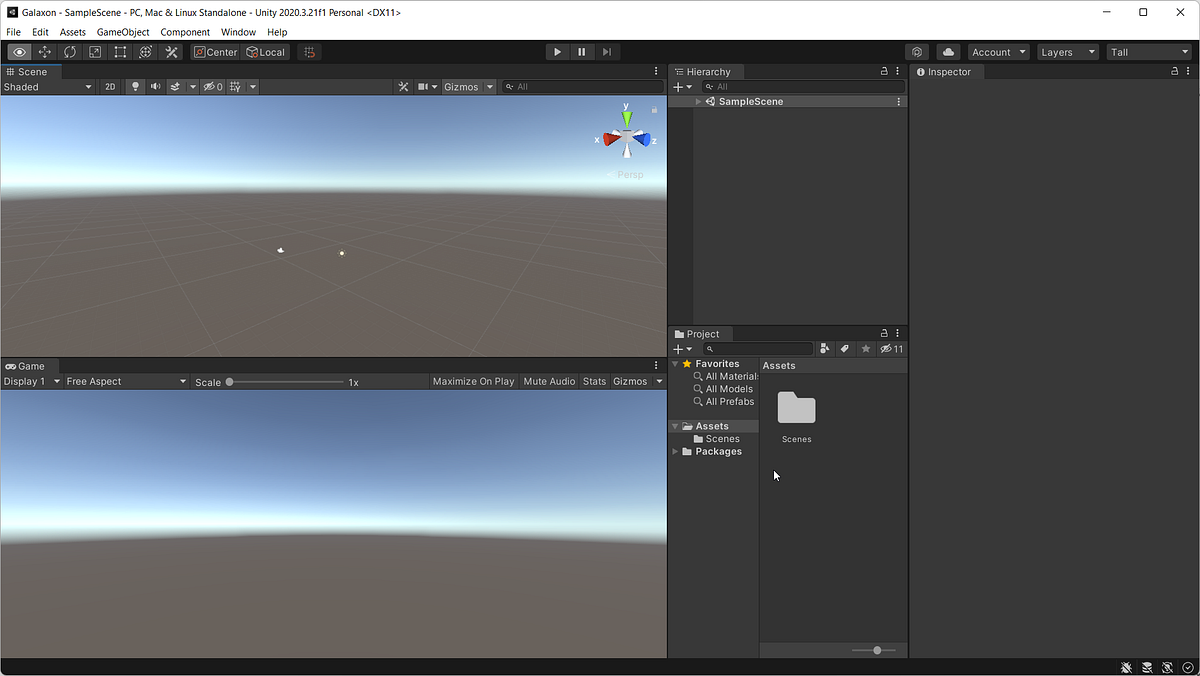
Task: Open the Scenes folder in Assets
Action: pos(796,410)
